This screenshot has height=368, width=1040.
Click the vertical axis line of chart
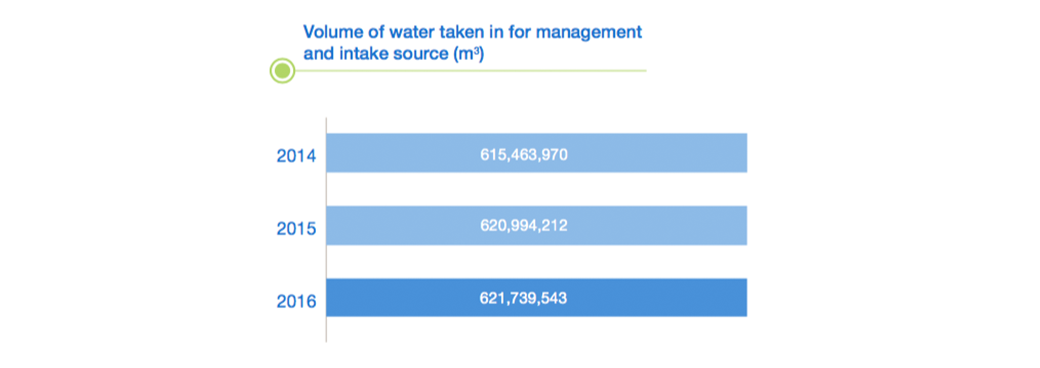[326, 230]
